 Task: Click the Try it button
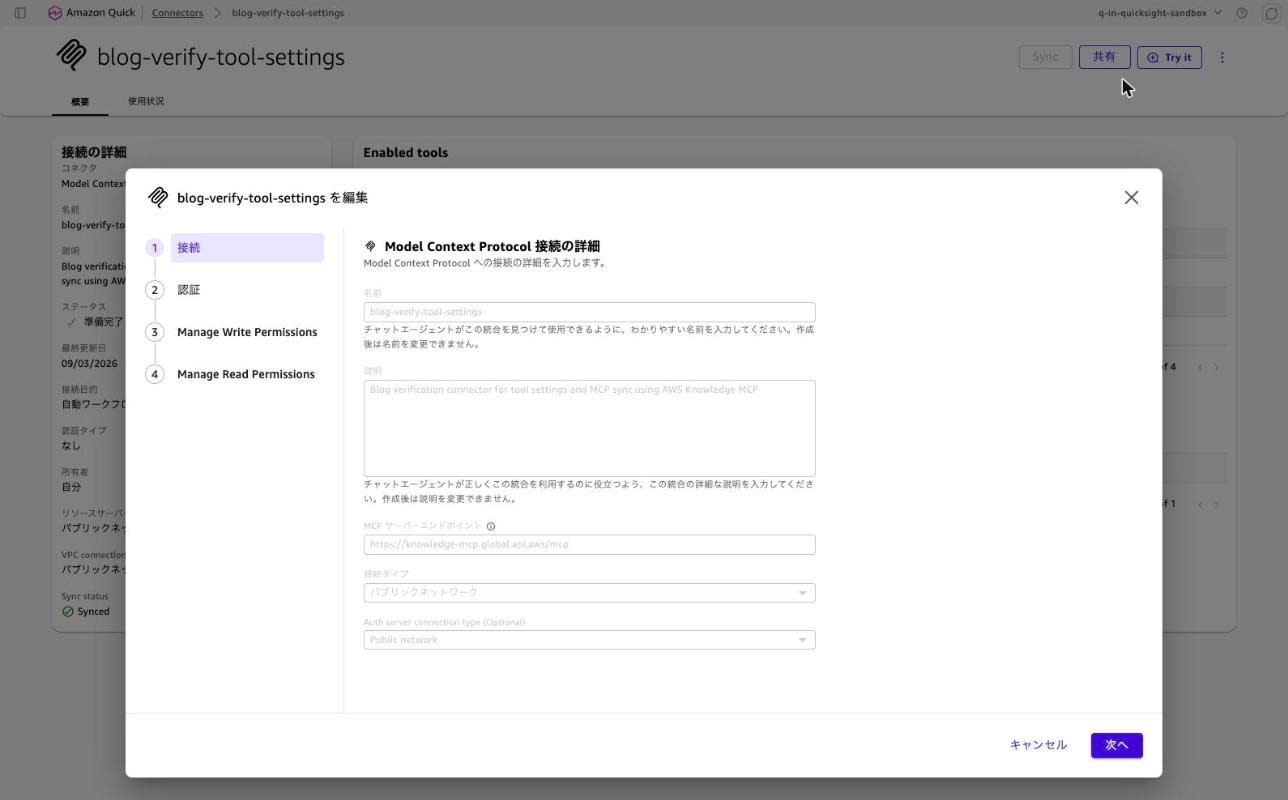pyautogui.click(x=1169, y=57)
